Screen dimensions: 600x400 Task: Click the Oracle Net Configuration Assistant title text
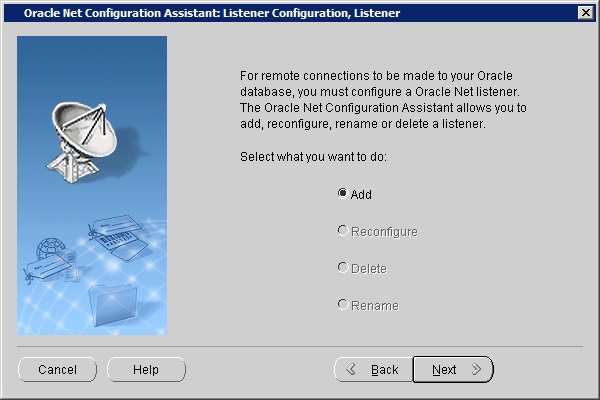(212, 13)
